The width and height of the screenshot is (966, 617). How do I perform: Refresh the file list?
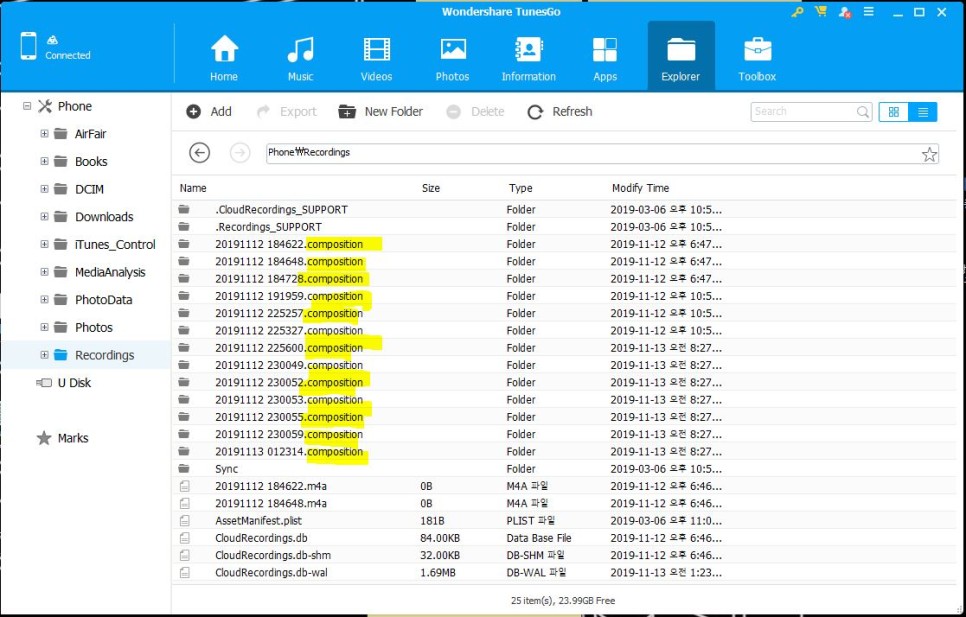[560, 111]
